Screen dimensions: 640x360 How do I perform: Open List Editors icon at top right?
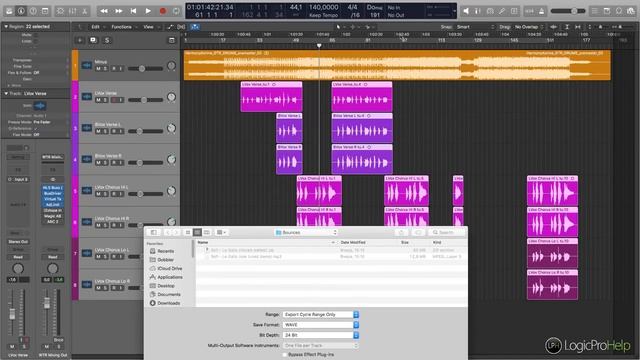pyautogui.click(x=595, y=11)
